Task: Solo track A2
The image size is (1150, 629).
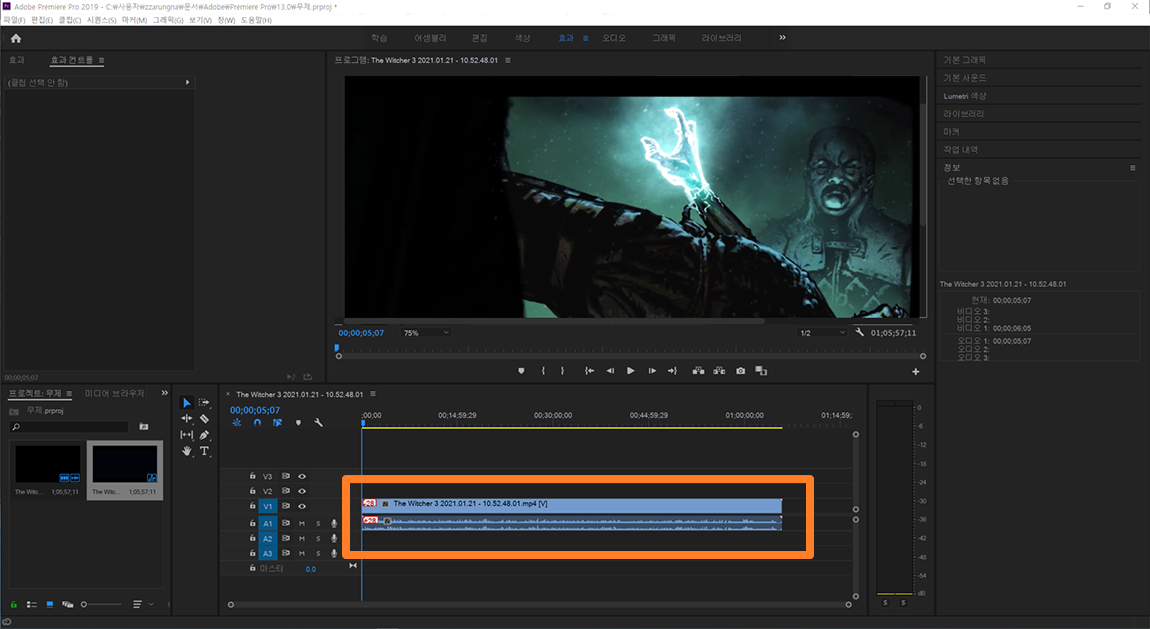Action: tap(318, 539)
